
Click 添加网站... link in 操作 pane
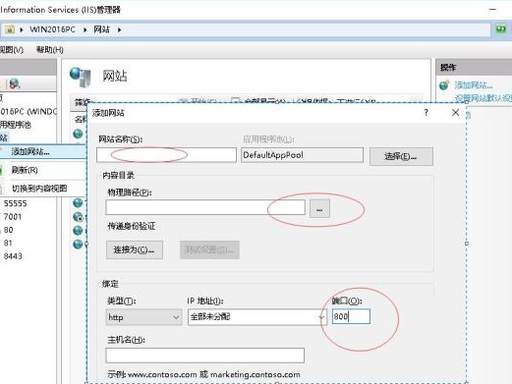[x=473, y=85]
